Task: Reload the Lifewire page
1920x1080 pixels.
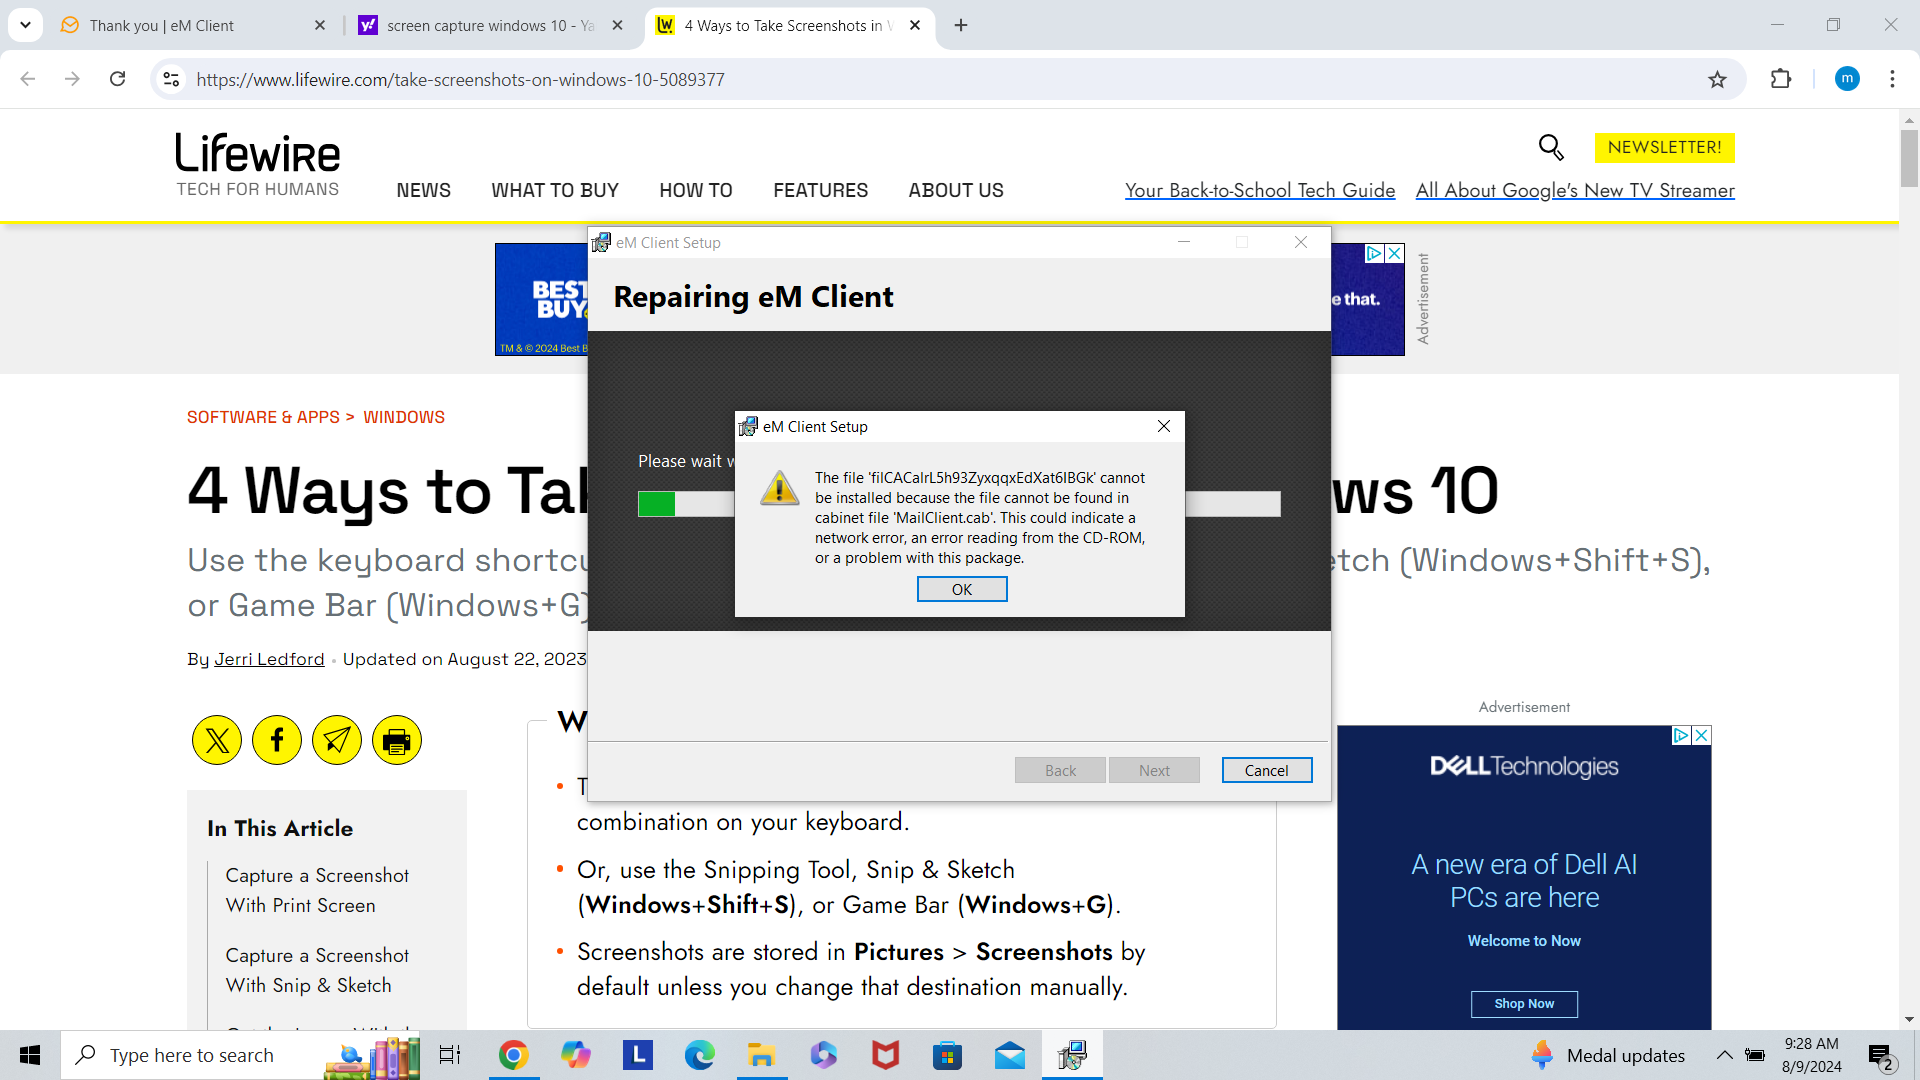Action: tap(117, 79)
